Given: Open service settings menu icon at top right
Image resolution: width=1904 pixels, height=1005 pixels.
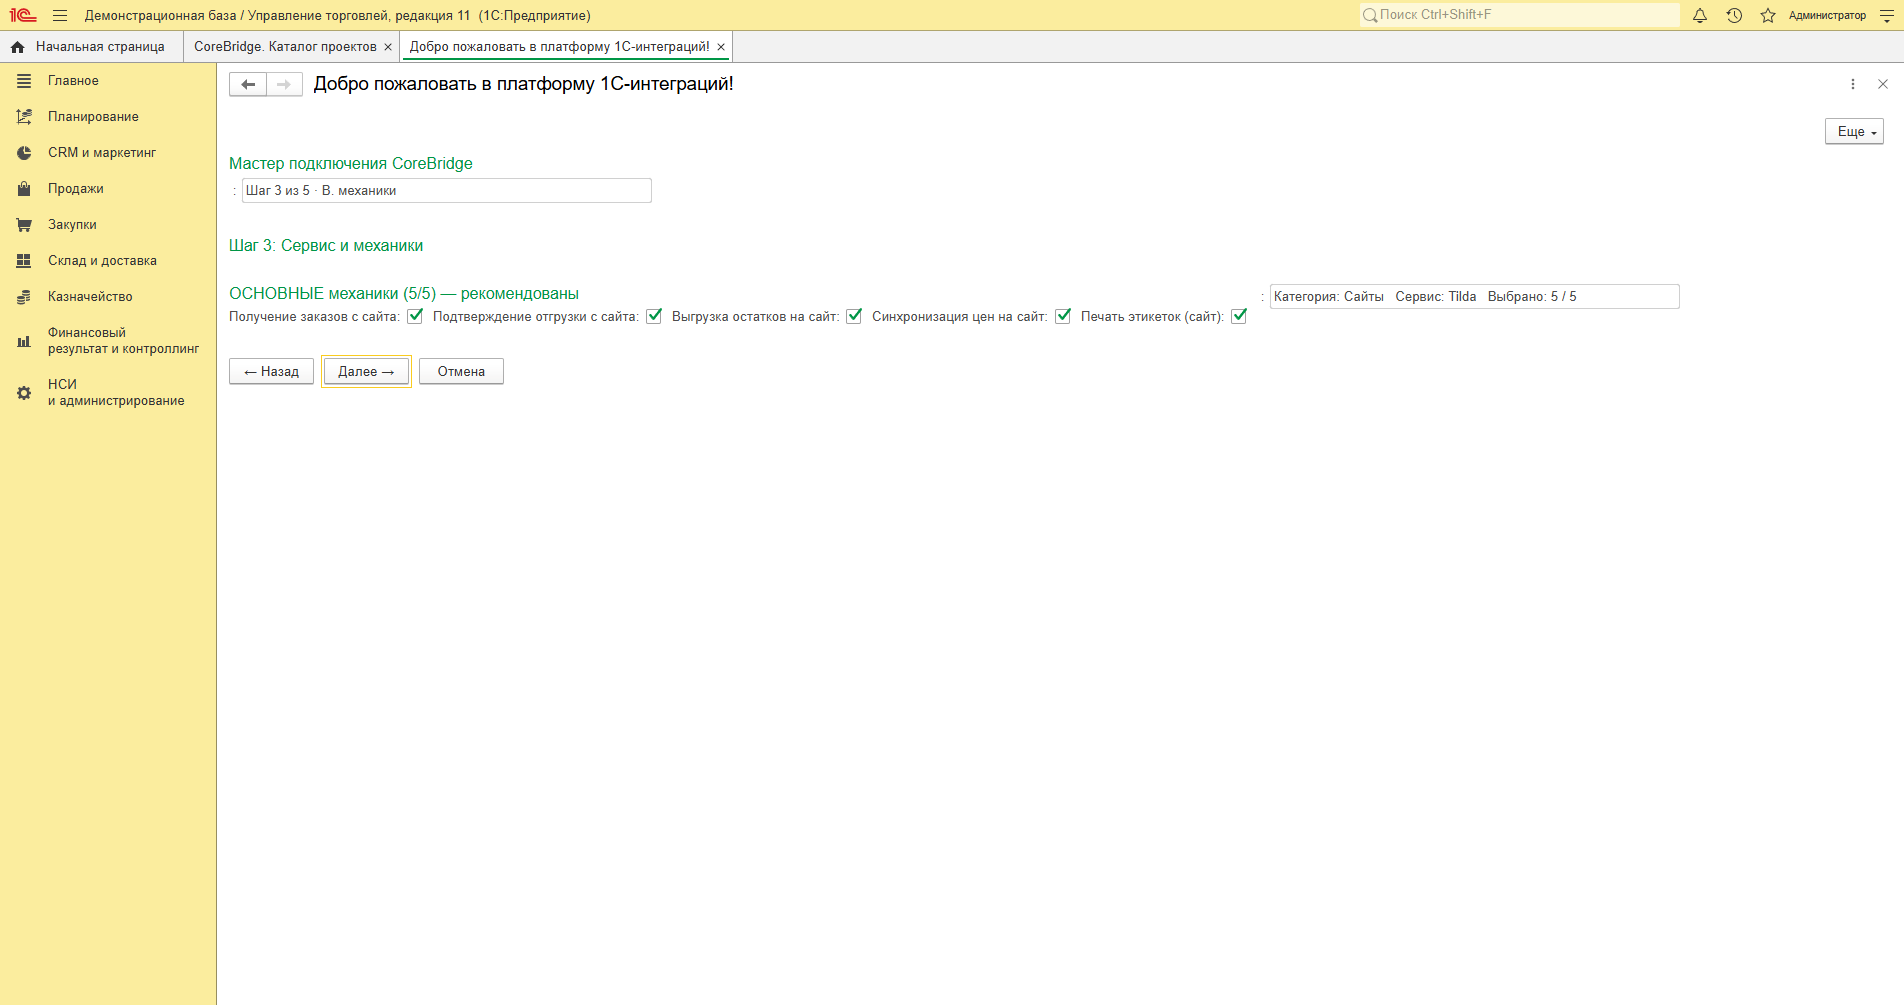Looking at the screenshot, I should pyautogui.click(x=1887, y=15).
